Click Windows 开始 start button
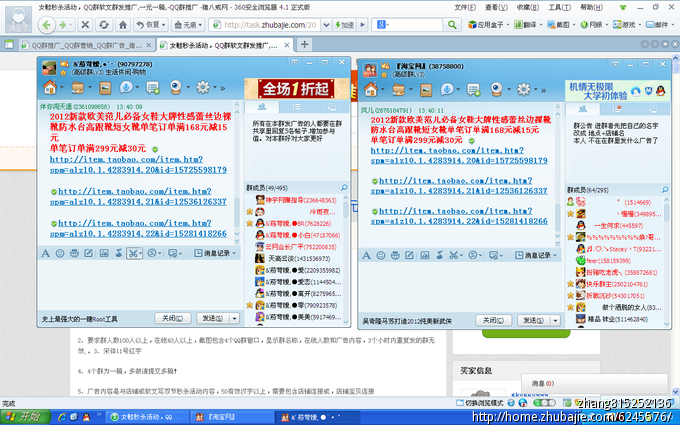680x425 pixels. (26, 417)
